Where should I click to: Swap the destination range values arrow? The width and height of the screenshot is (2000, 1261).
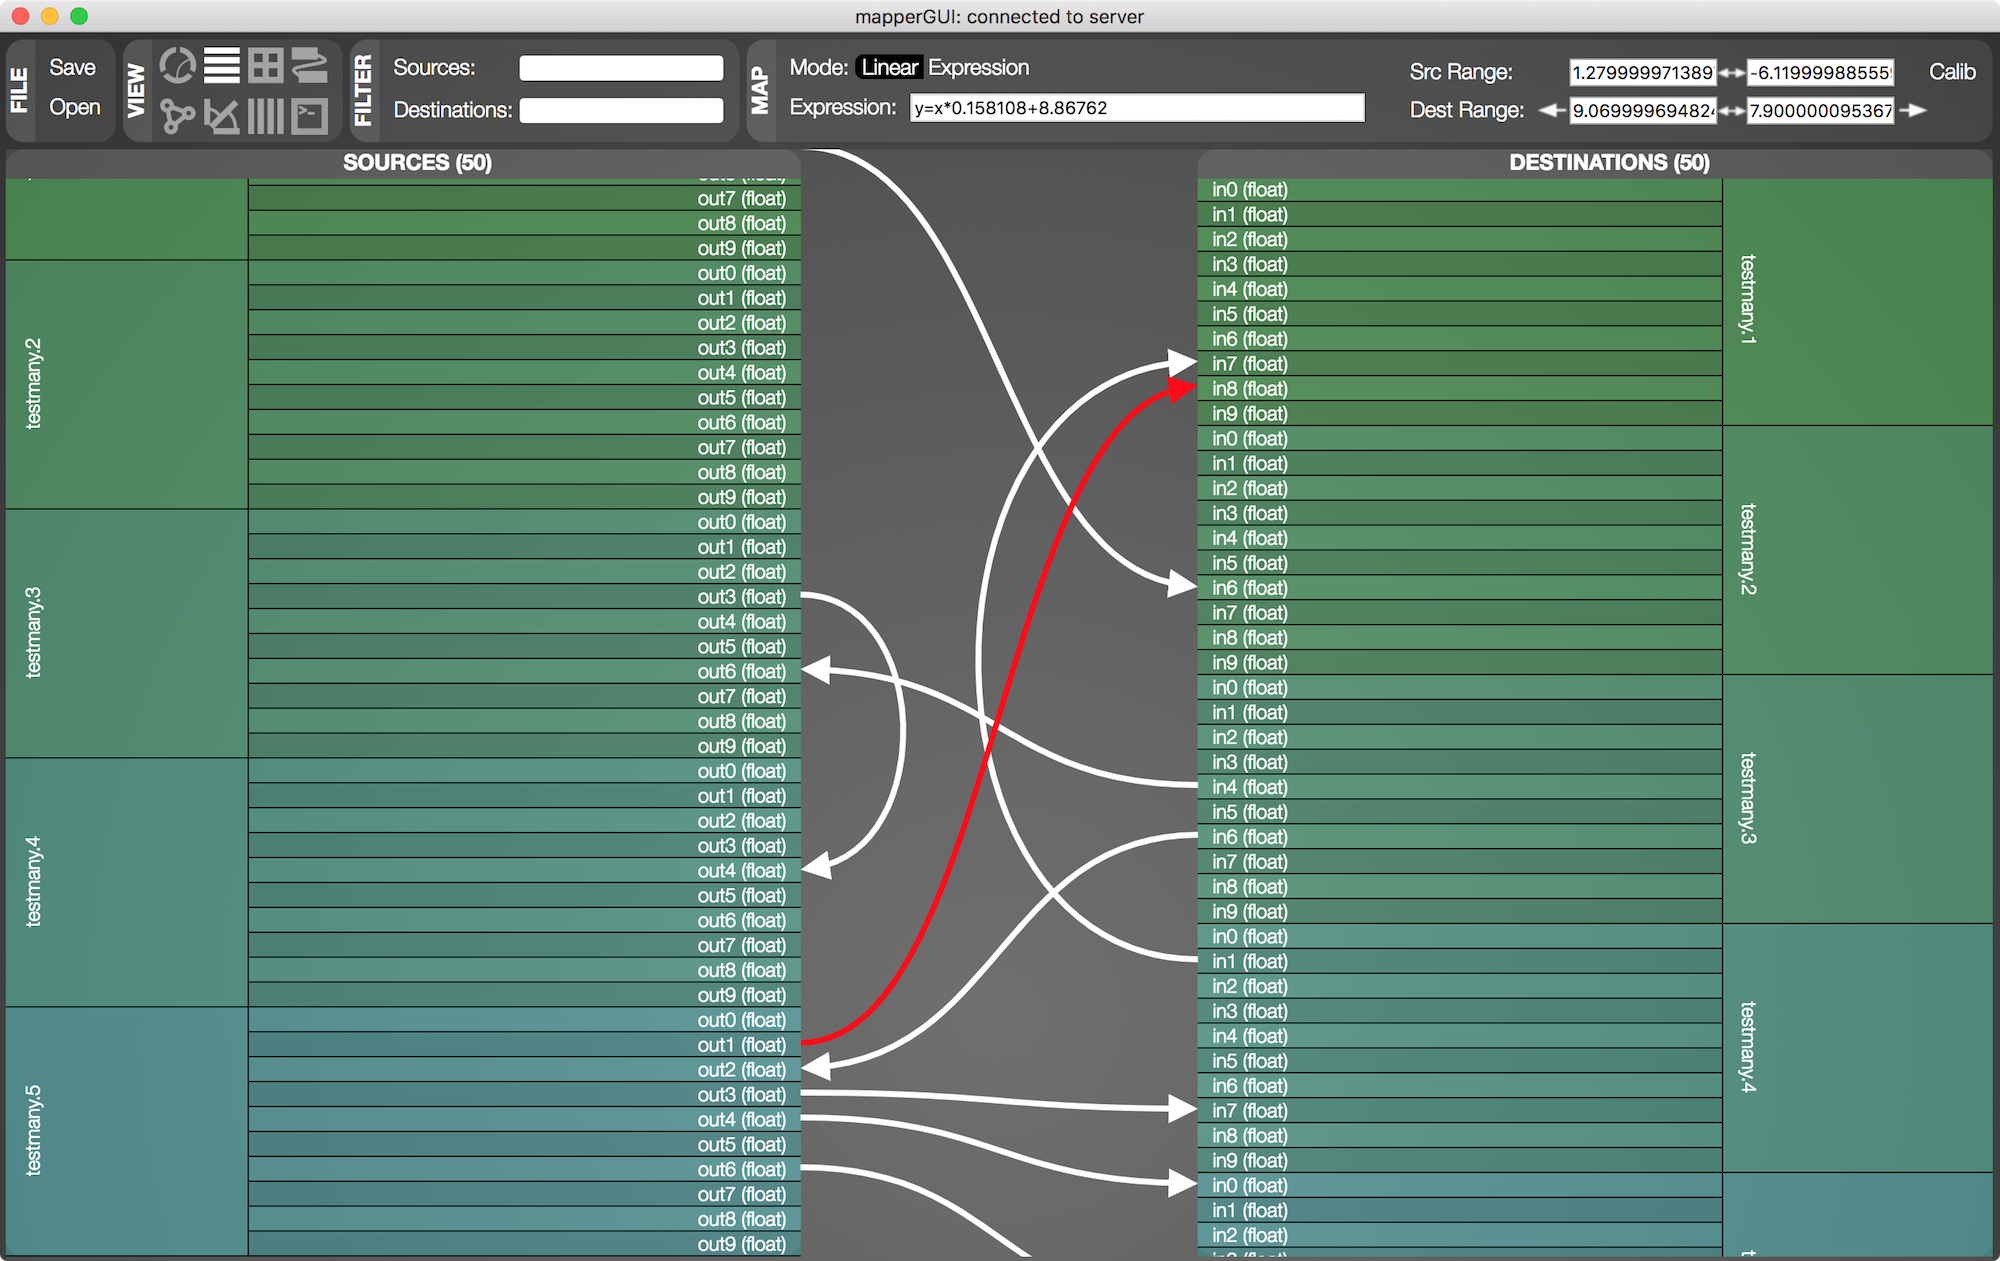point(1732,111)
